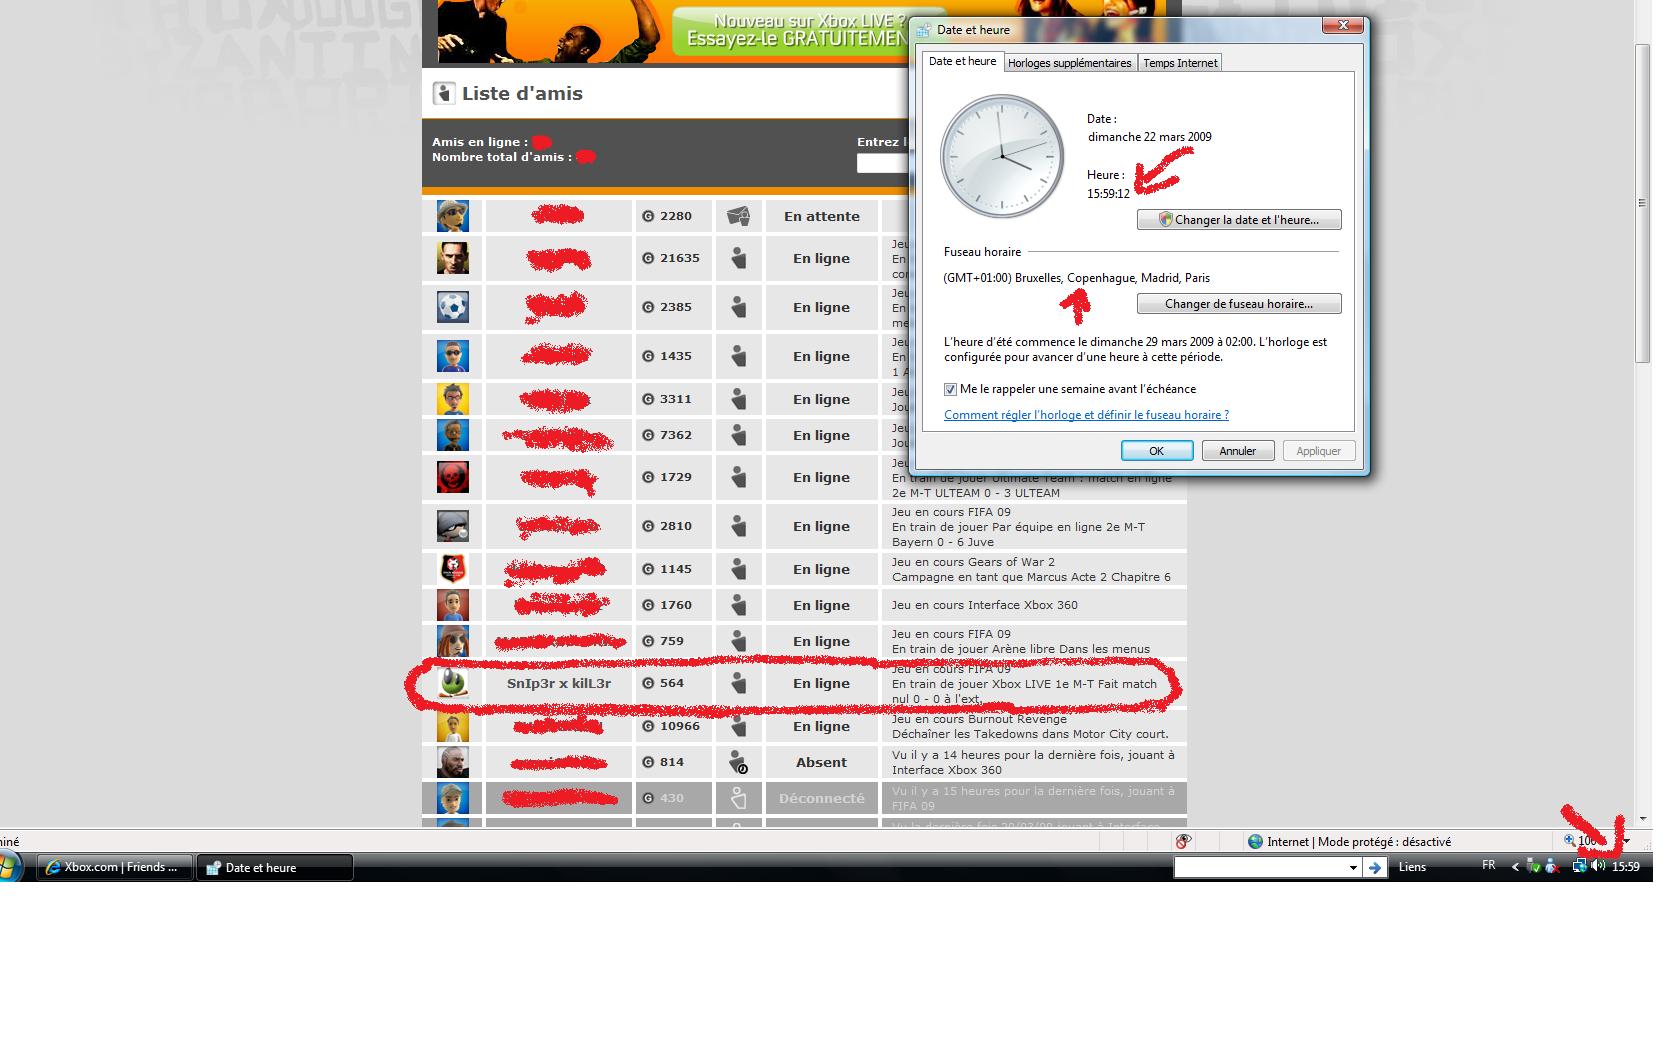
Task: Click the red skull avatar in the 1729 row
Action: point(453,477)
